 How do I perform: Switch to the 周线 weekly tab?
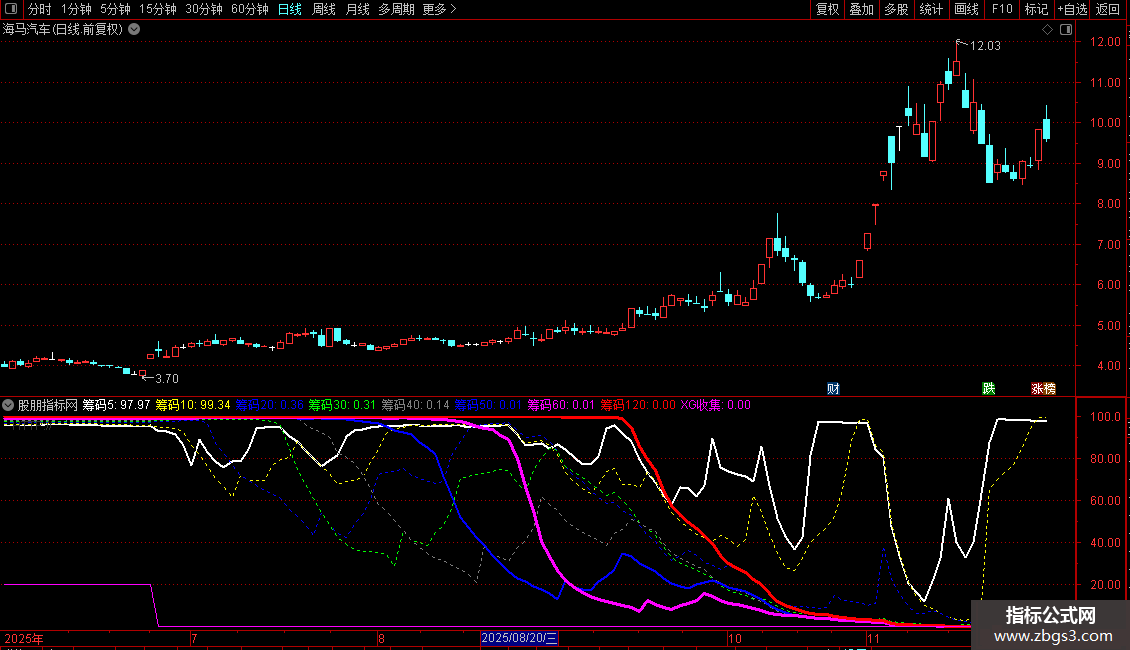click(323, 10)
